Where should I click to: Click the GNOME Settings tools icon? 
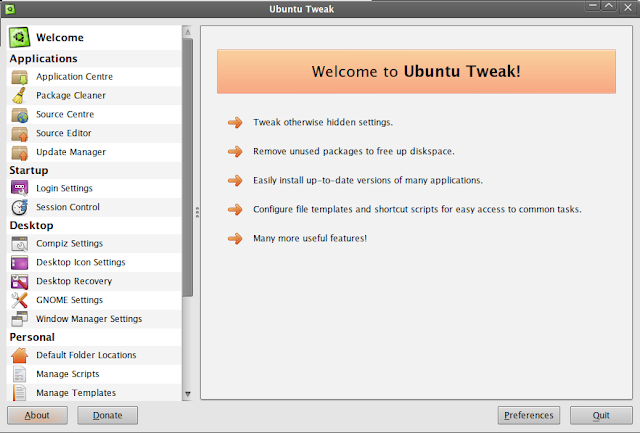tap(20, 300)
